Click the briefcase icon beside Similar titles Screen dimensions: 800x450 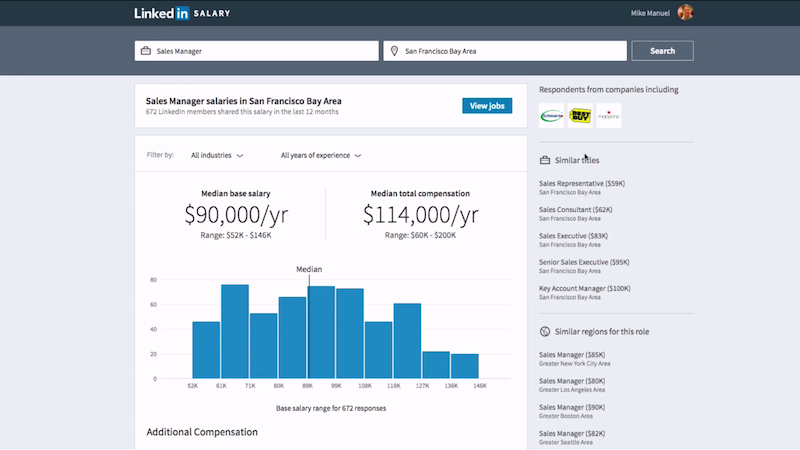pos(545,160)
